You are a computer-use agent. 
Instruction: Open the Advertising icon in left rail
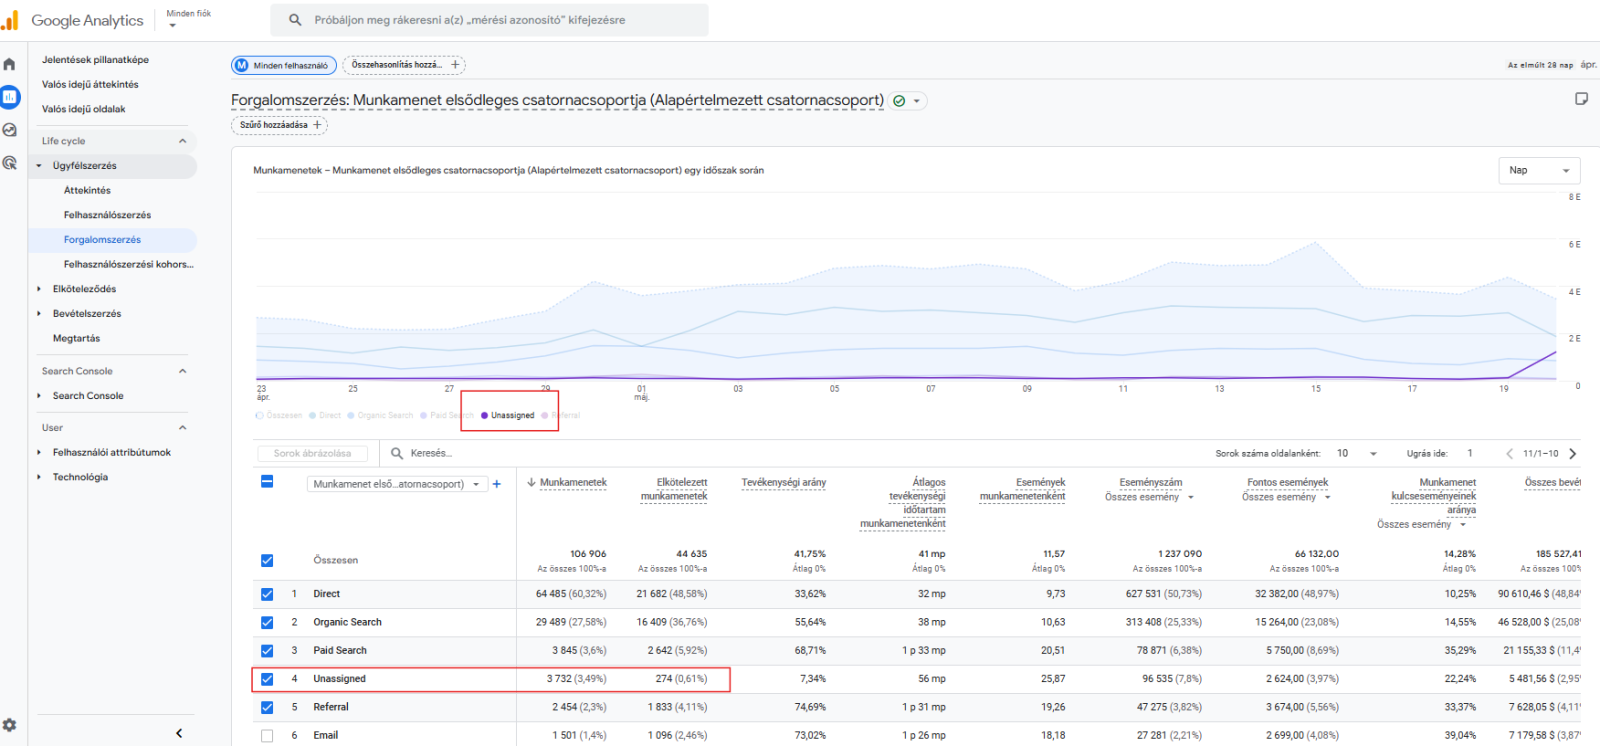(x=9, y=162)
